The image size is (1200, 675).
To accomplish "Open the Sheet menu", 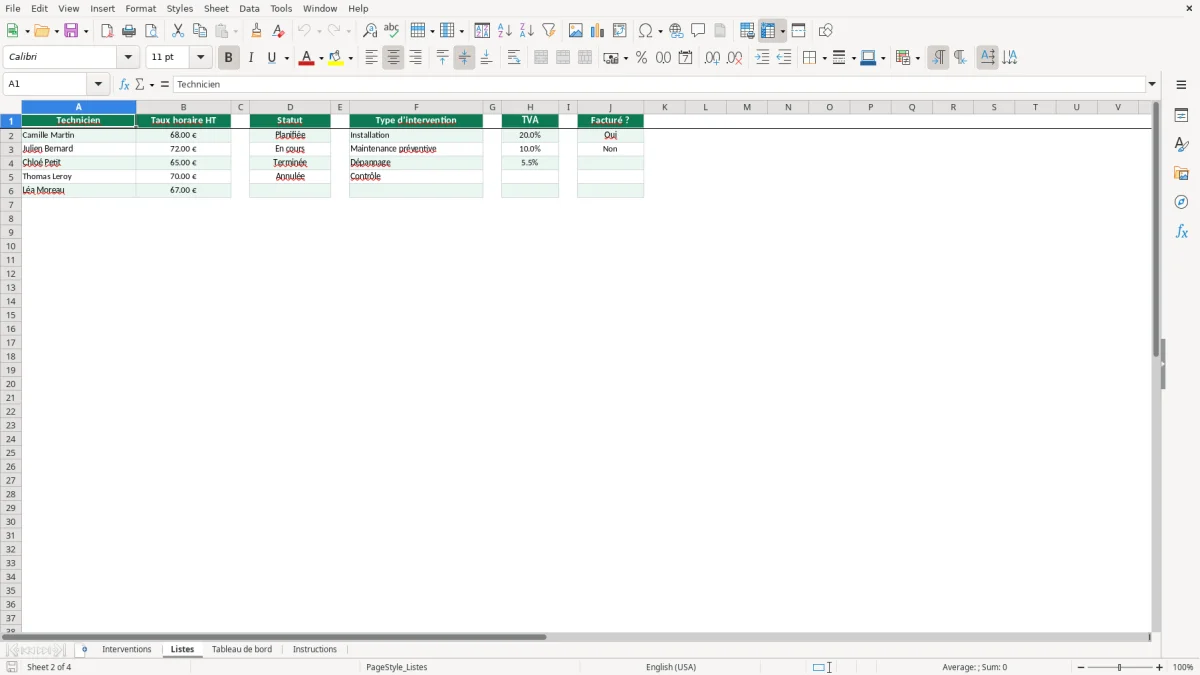I will [x=216, y=8].
